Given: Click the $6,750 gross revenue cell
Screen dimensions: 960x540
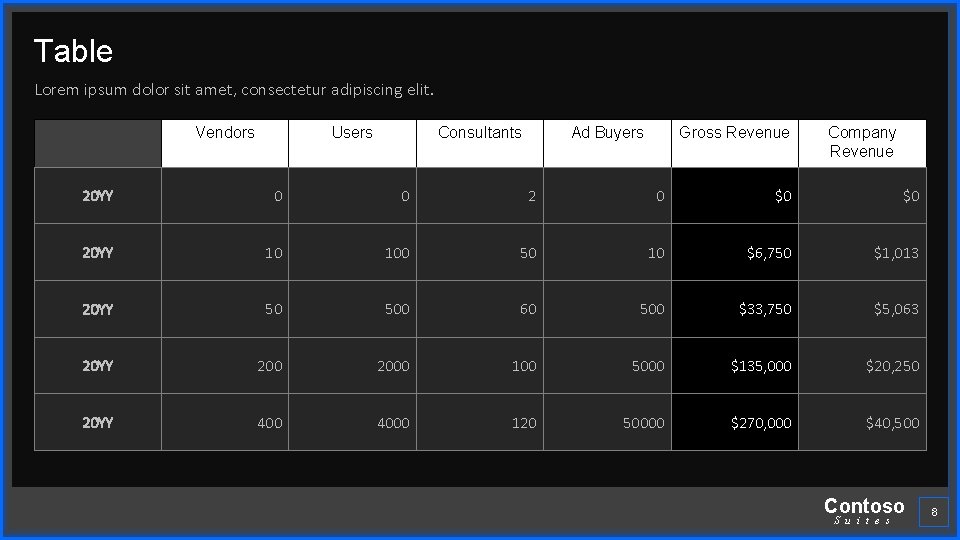Looking at the screenshot, I should [x=735, y=252].
